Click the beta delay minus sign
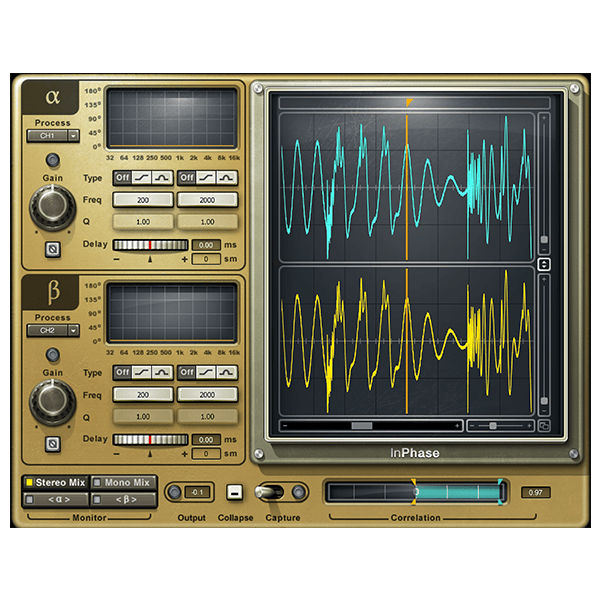 tap(117, 454)
